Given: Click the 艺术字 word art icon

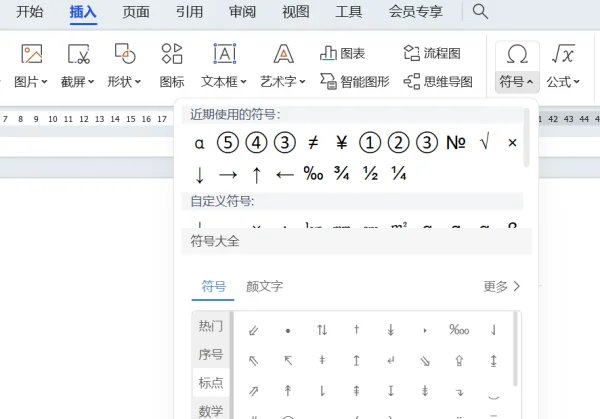Looking at the screenshot, I should click(284, 54).
